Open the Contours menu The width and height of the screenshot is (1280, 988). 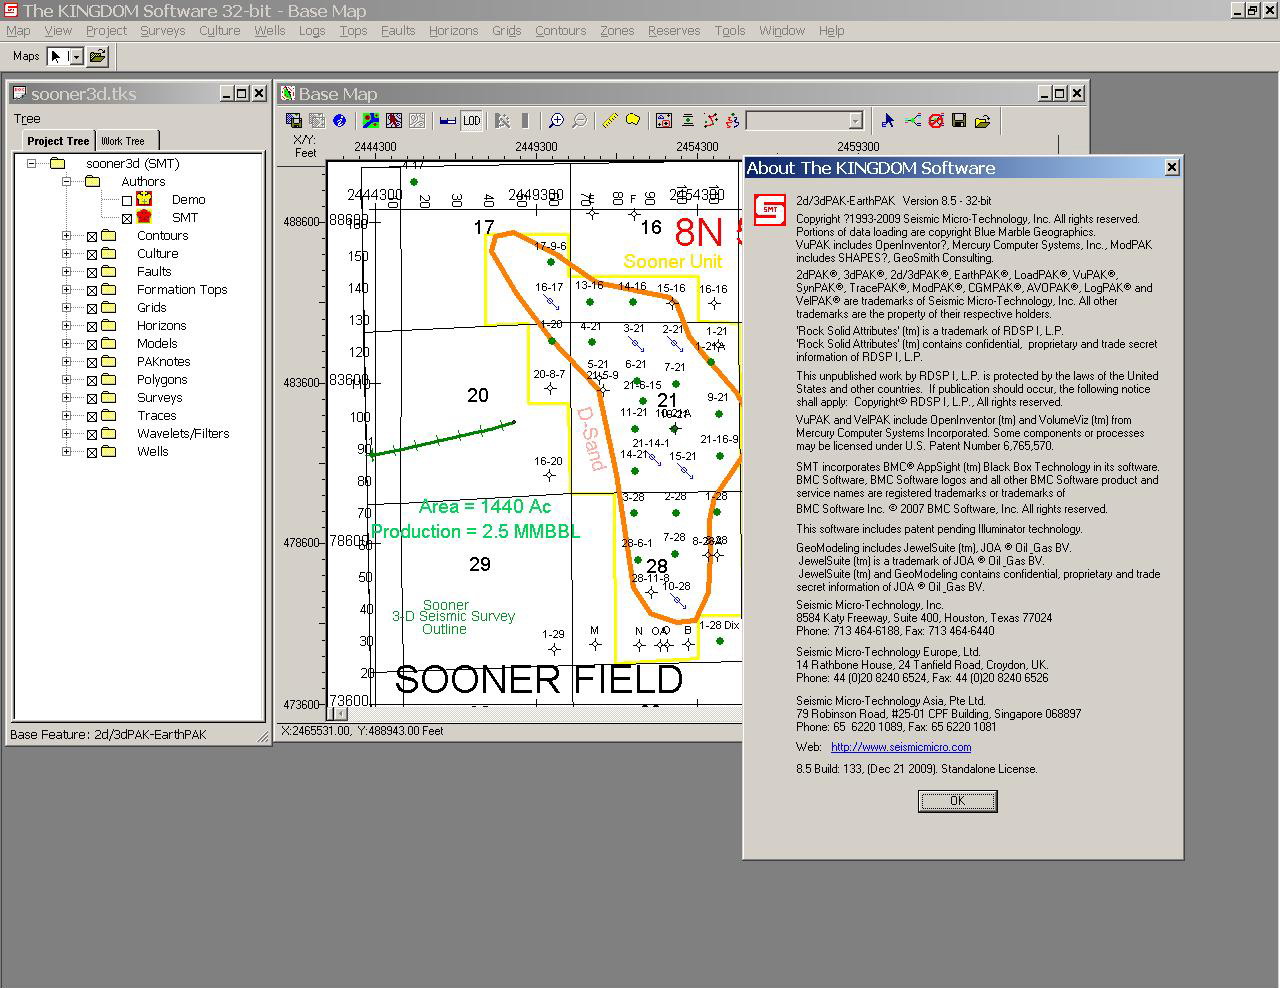[560, 31]
